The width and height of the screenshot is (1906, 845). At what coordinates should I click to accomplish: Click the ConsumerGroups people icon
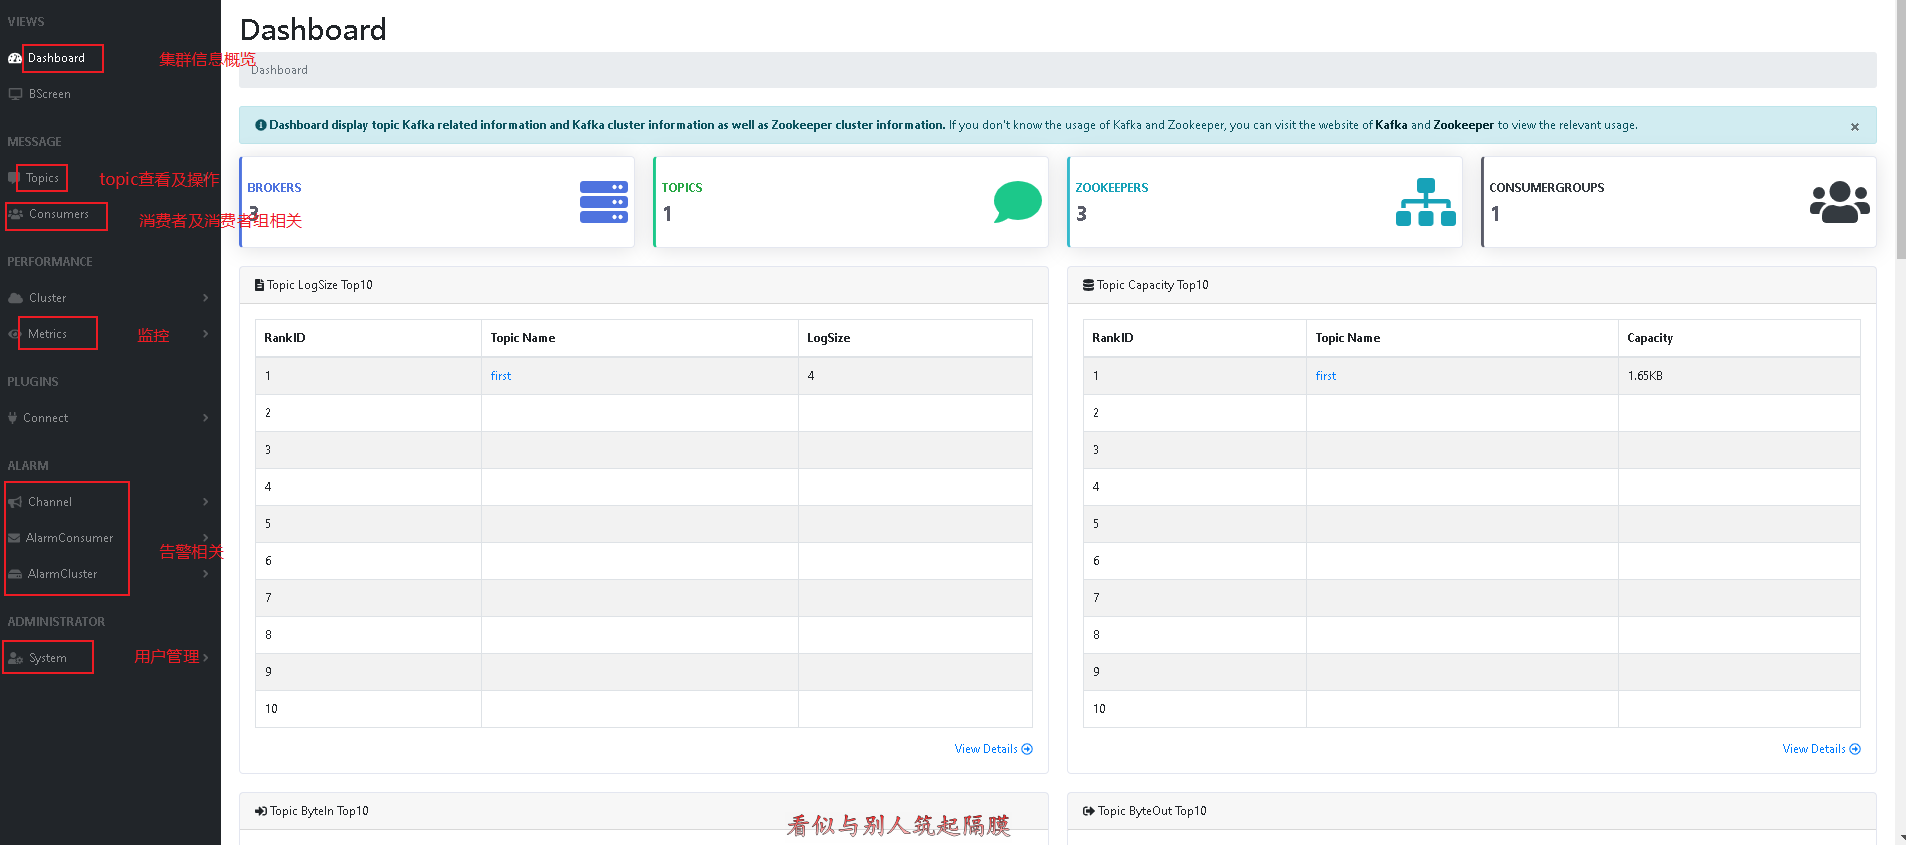(x=1840, y=202)
